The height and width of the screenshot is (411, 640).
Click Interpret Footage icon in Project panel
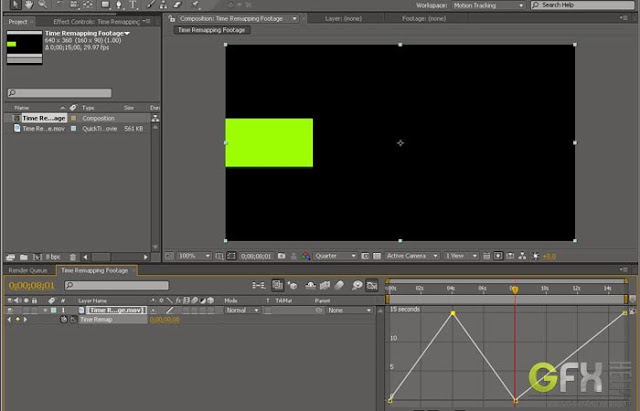click(11, 257)
